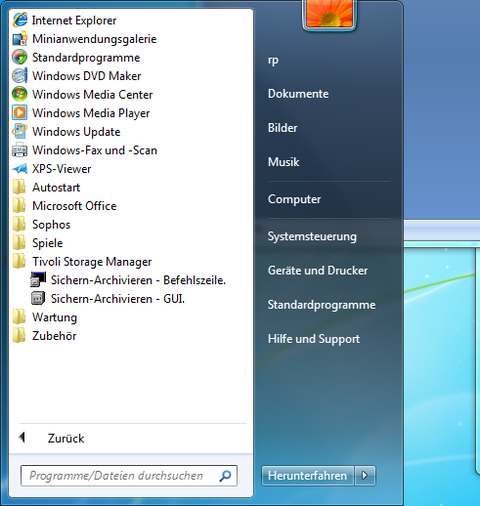Open Hilfe und Support
Viewport: 480px width, 506px height.
point(314,339)
